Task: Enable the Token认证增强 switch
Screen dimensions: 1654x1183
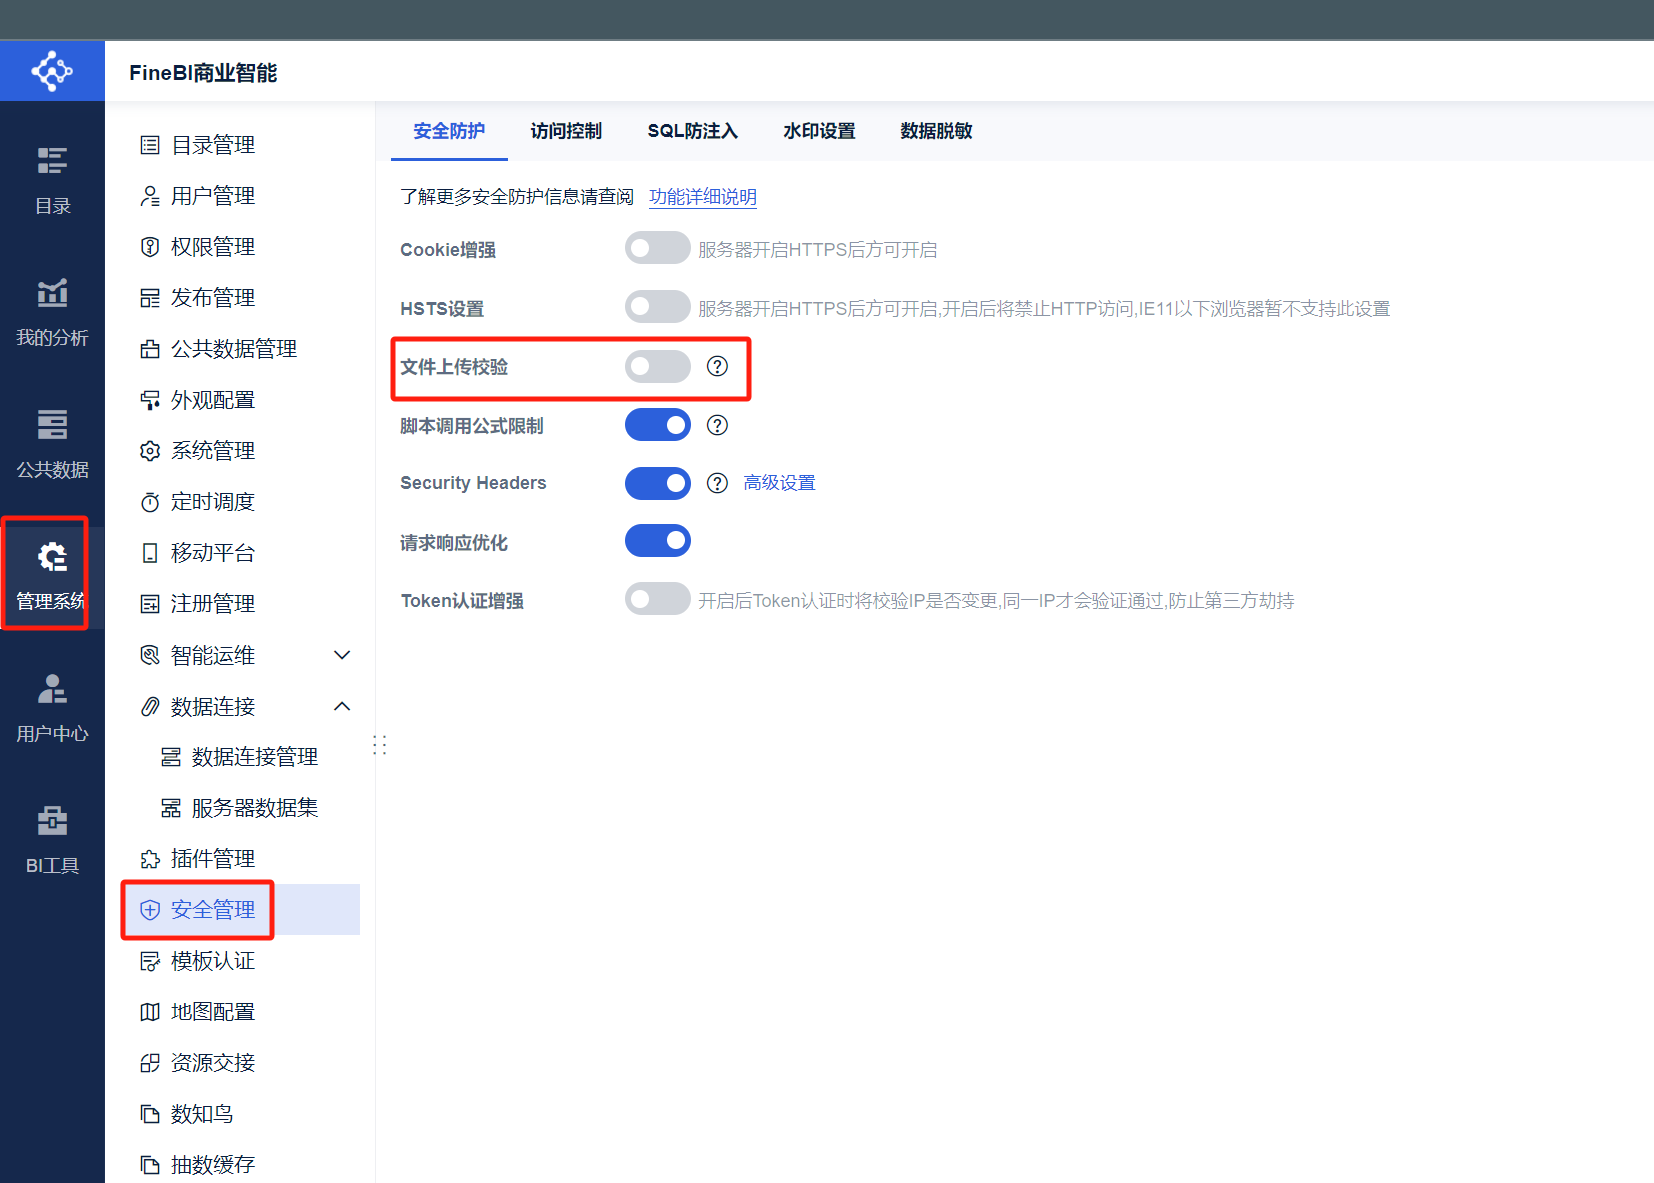Action: click(x=658, y=599)
